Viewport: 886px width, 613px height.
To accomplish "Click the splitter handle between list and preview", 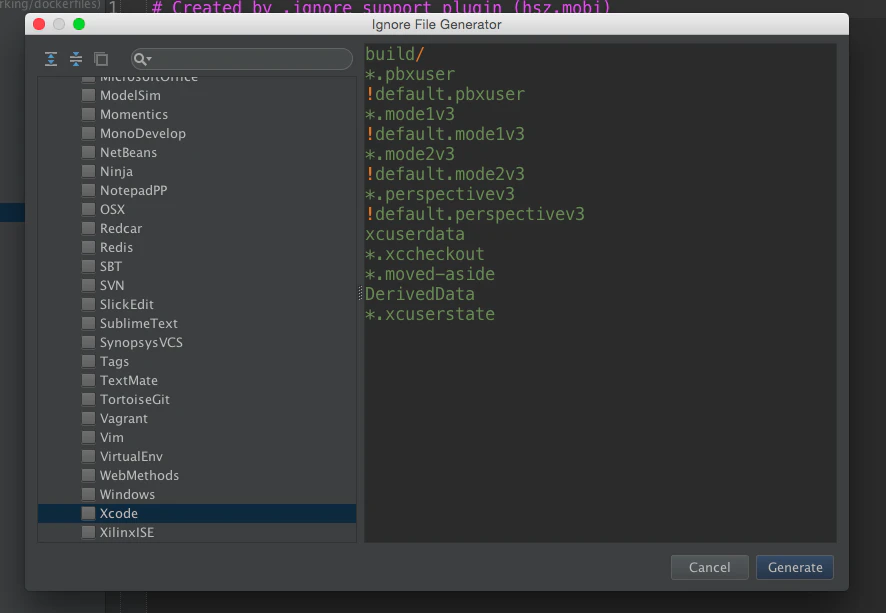I will (360, 293).
